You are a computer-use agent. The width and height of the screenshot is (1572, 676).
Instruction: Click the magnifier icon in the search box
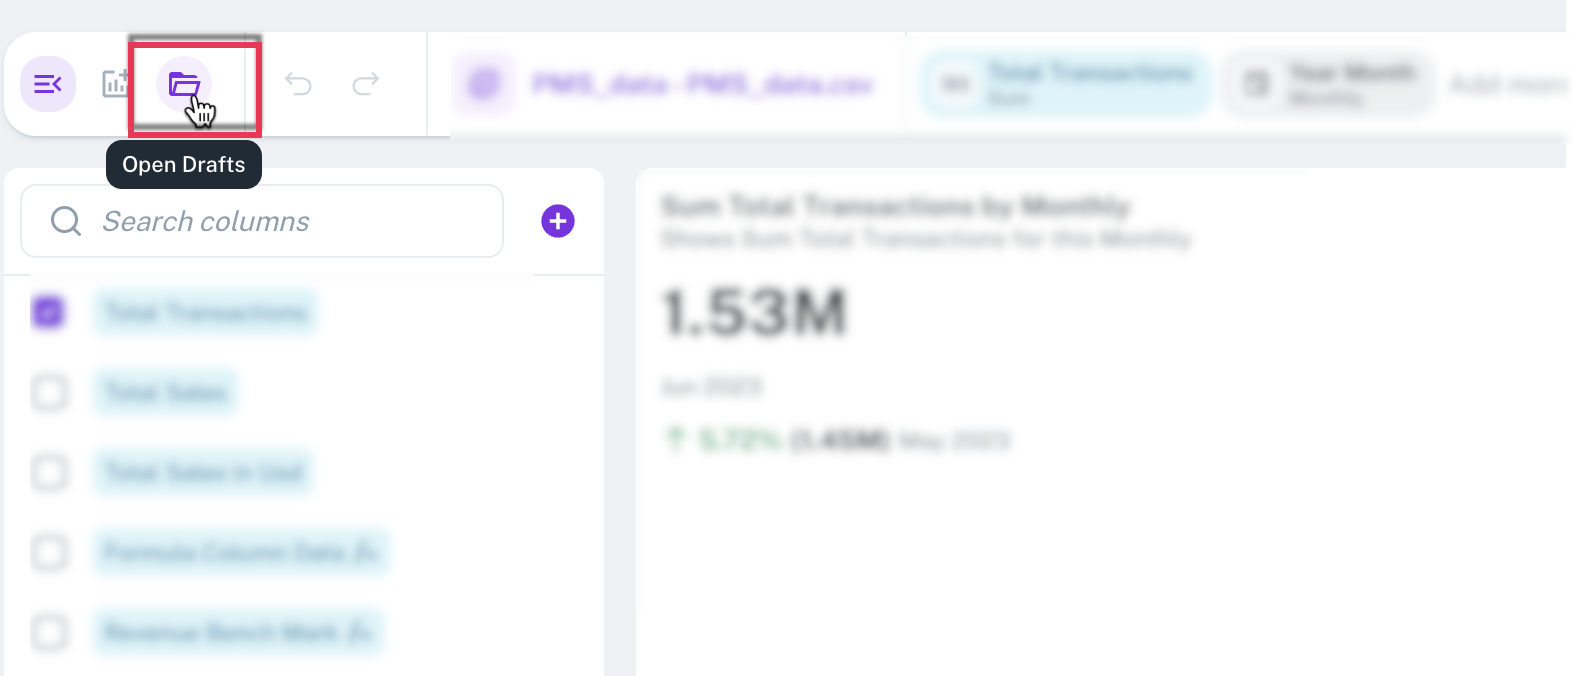[66, 221]
